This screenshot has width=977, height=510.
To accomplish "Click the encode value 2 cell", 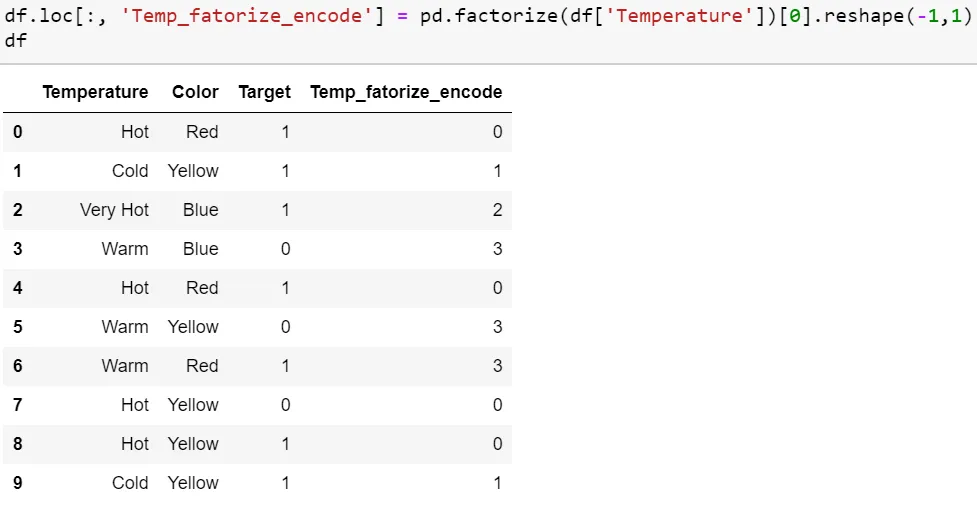I will click(497, 210).
